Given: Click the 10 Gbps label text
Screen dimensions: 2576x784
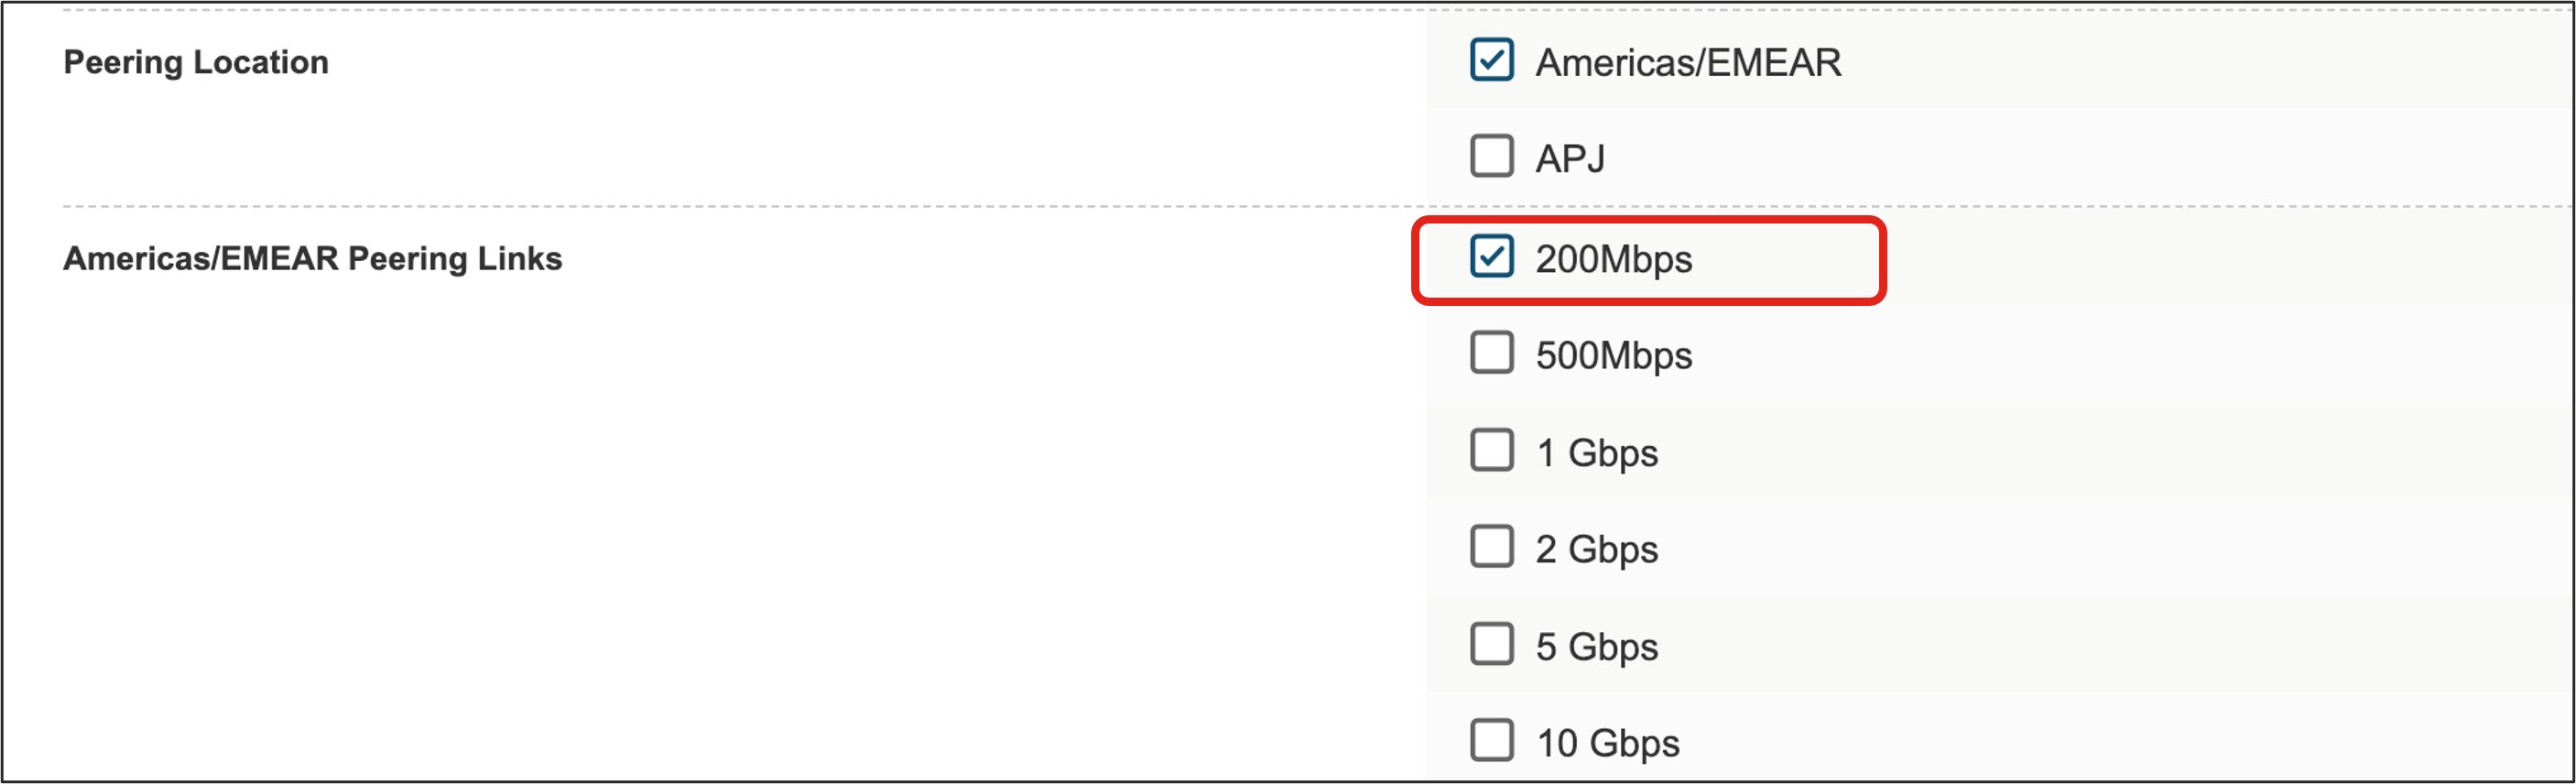Looking at the screenshot, I should (x=1607, y=744).
